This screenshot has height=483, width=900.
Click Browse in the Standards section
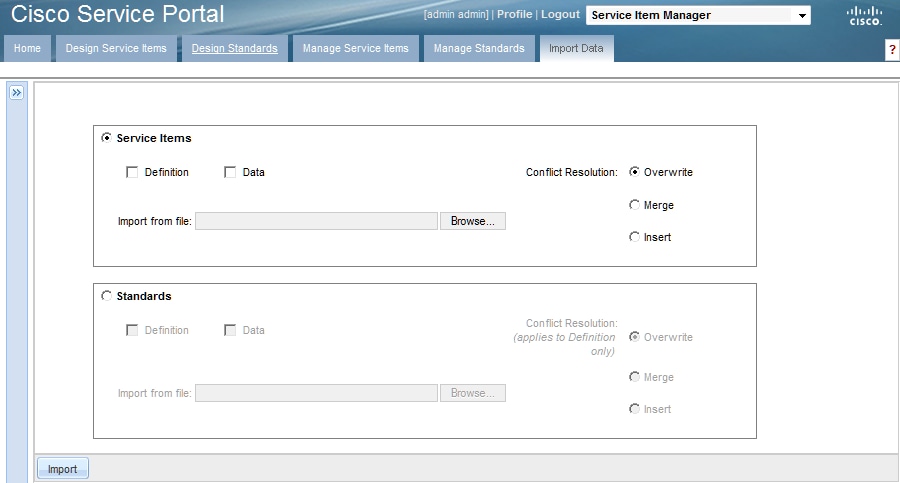click(x=473, y=393)
